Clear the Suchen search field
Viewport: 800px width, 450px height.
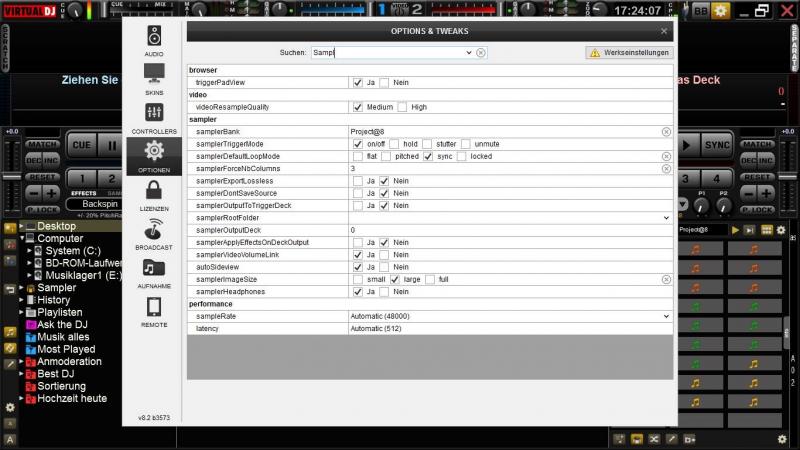(481, 53)
